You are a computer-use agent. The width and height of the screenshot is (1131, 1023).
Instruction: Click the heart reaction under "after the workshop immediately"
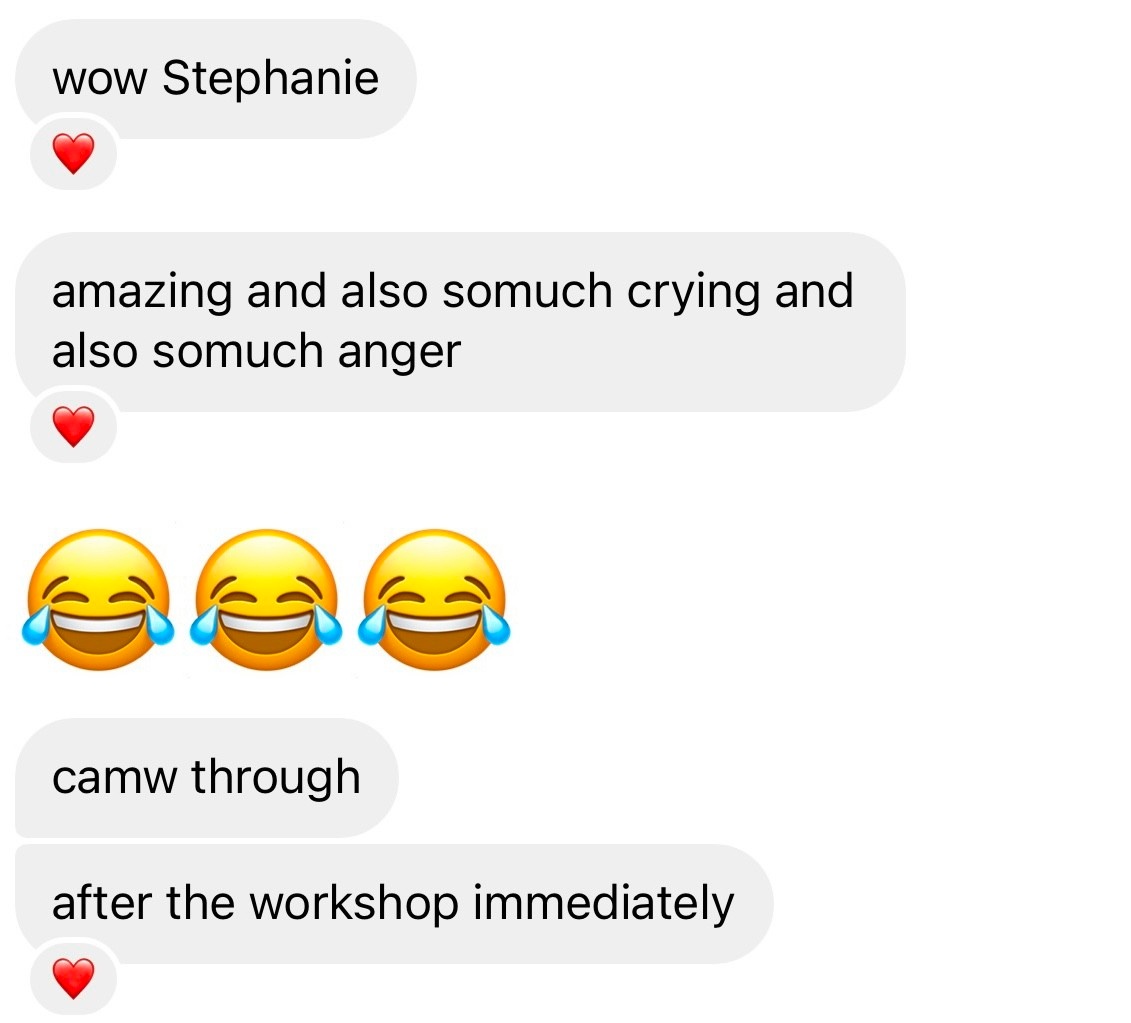point(74,978)
